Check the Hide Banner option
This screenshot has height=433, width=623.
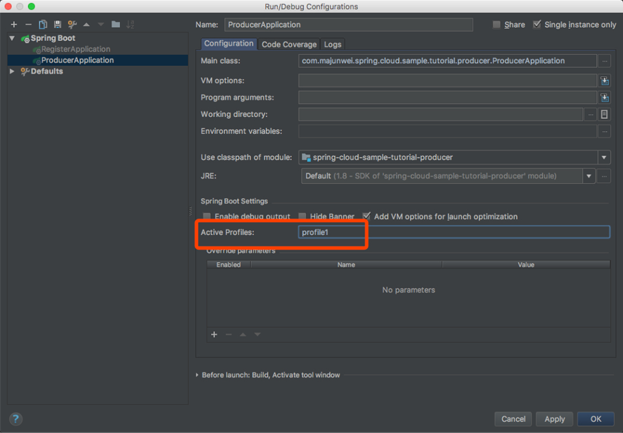[x=302, y=216]
